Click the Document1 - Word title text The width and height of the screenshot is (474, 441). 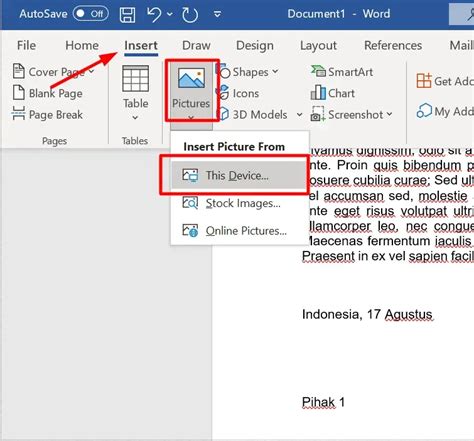[x=339, y=14]
